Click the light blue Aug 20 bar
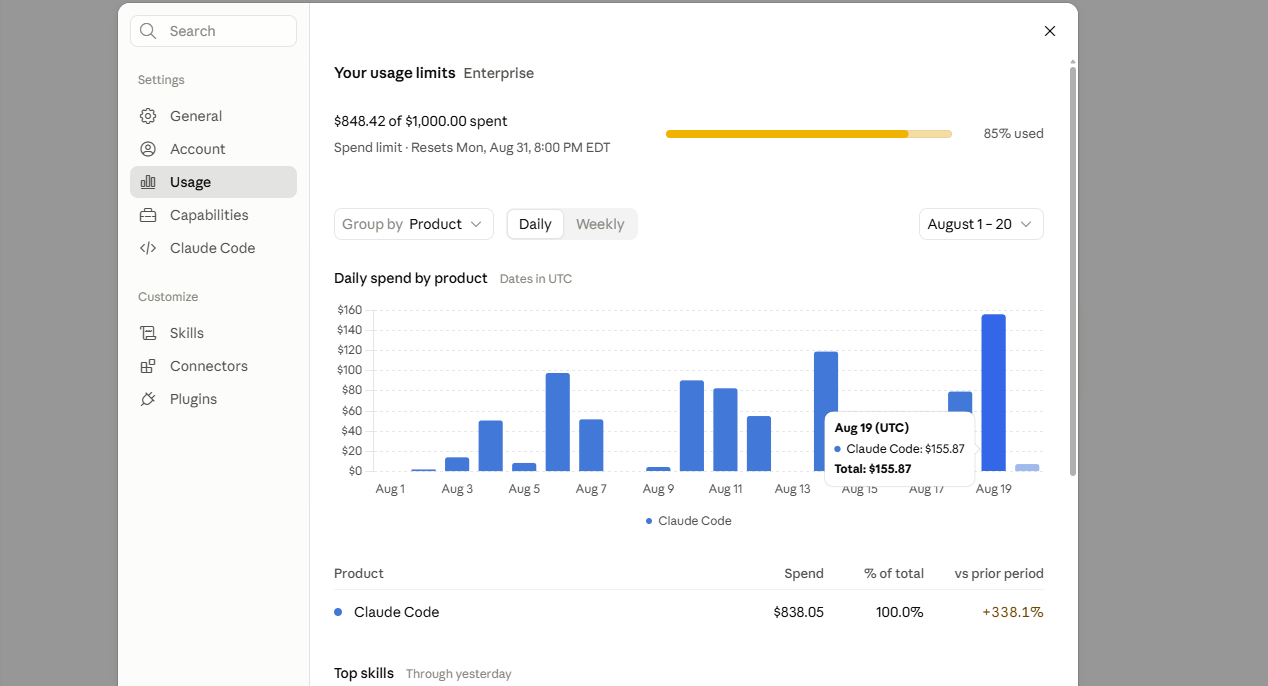The width and height of the screenshot is (1268, 686). point(1027,467)
